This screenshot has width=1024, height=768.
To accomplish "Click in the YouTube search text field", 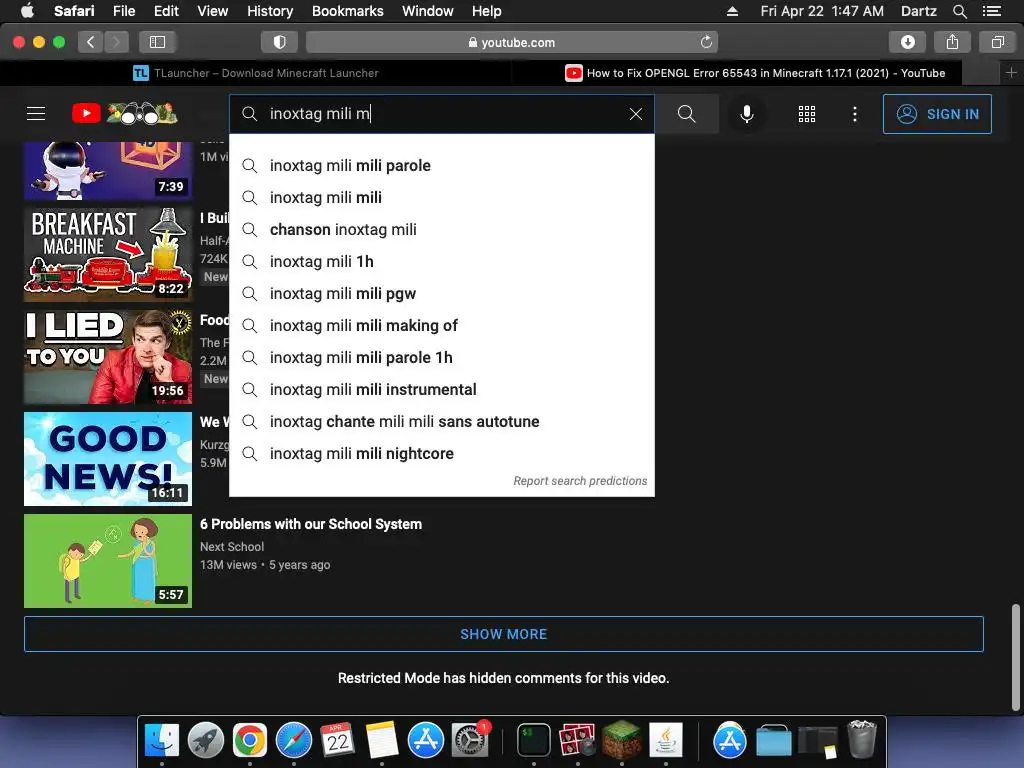I will [444, 114].
